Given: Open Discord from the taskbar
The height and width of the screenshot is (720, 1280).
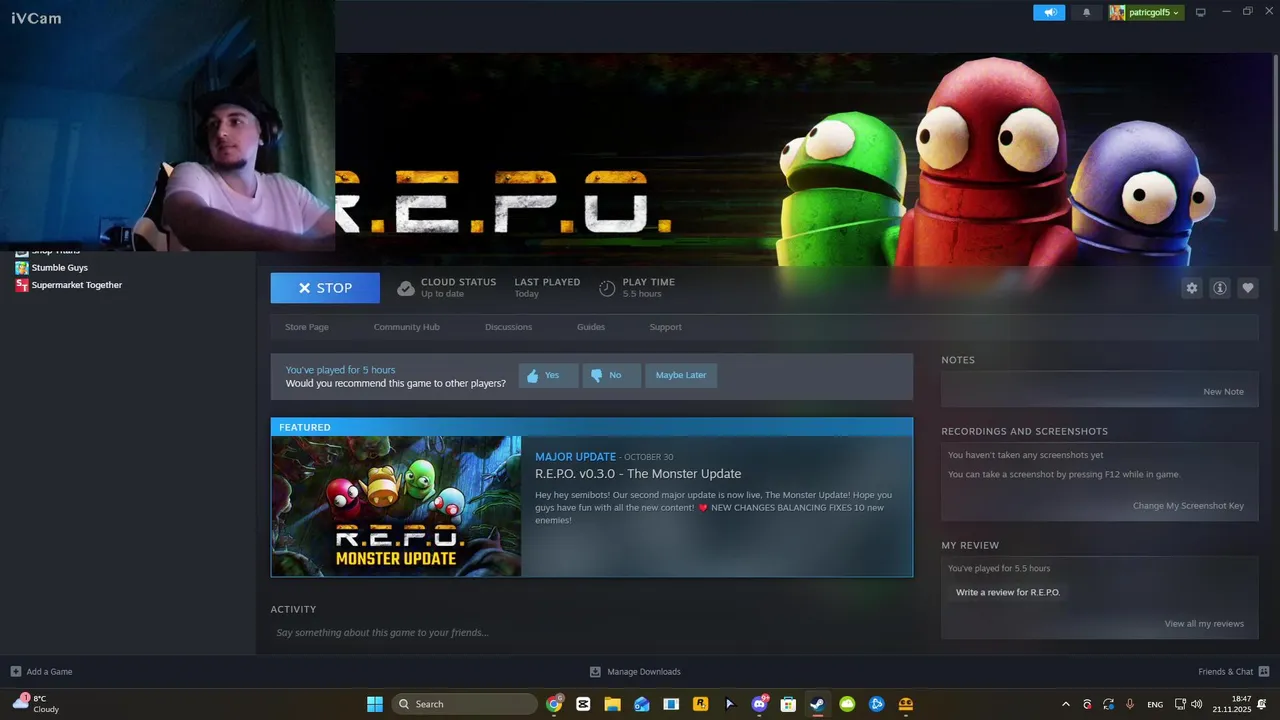Looking at the screenshot, I should [760, 704].
